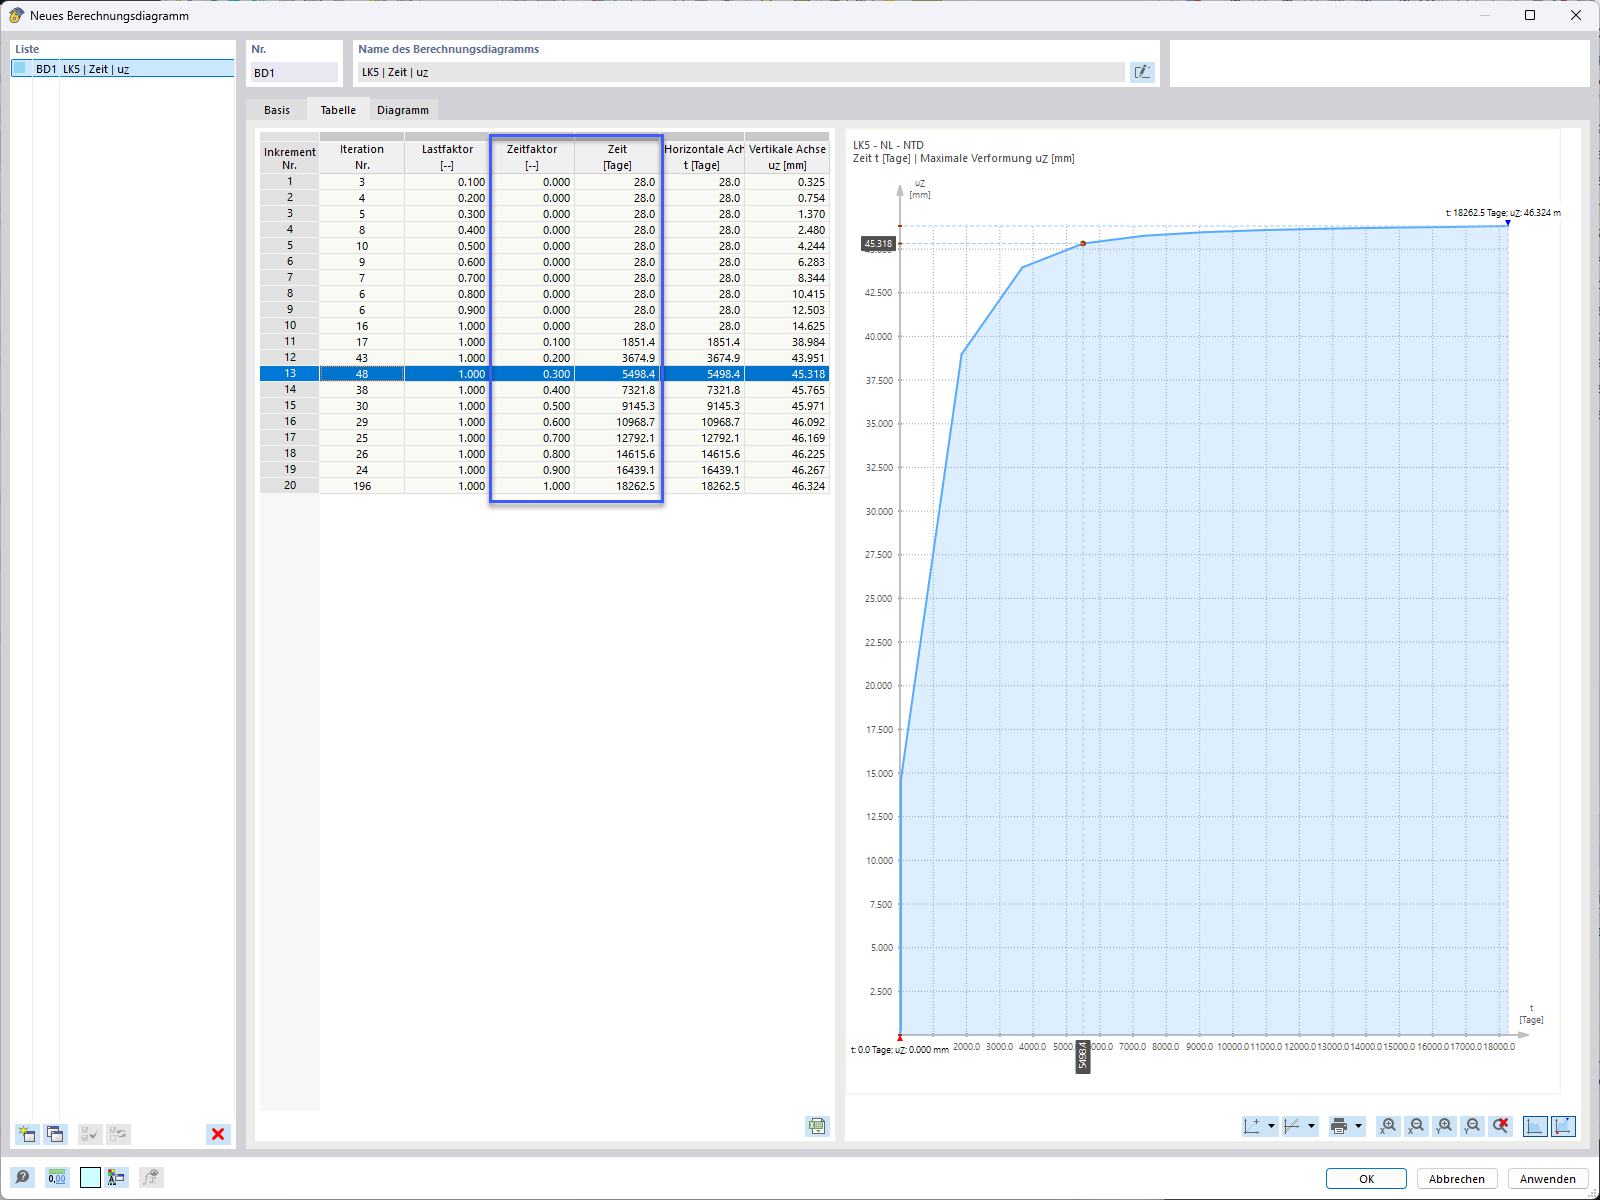This screenshot has height=1200, width=1600.
Task: Click the help speech bubble icon
Action: [x=22, y=1177]
